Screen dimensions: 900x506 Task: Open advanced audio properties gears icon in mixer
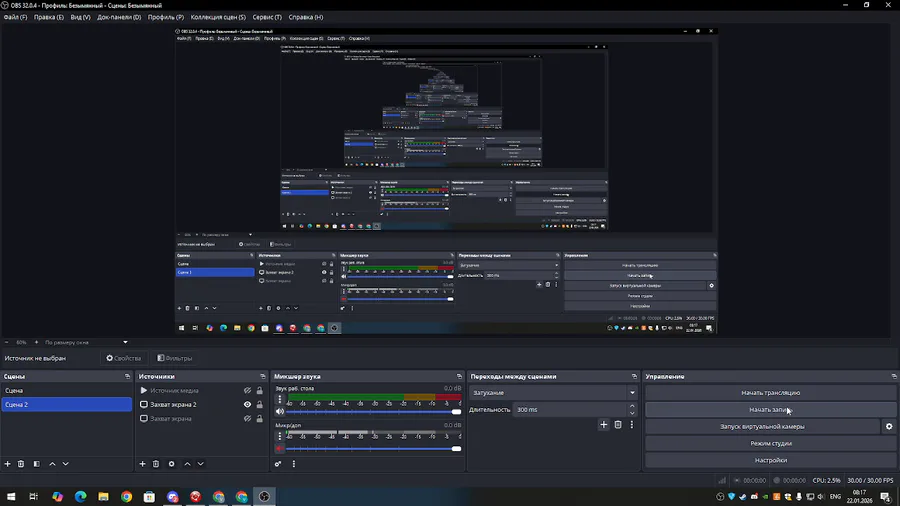(x=278, y=464)
